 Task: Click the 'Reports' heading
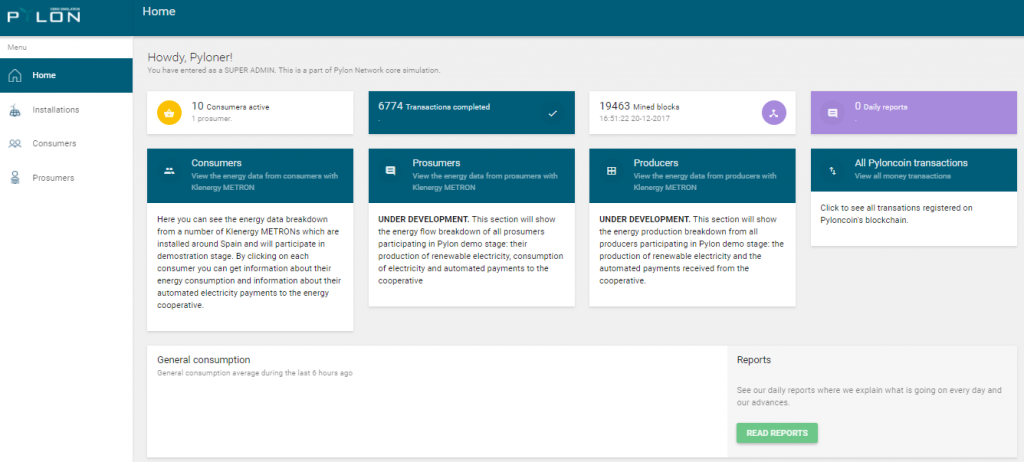tap(754, 360)
